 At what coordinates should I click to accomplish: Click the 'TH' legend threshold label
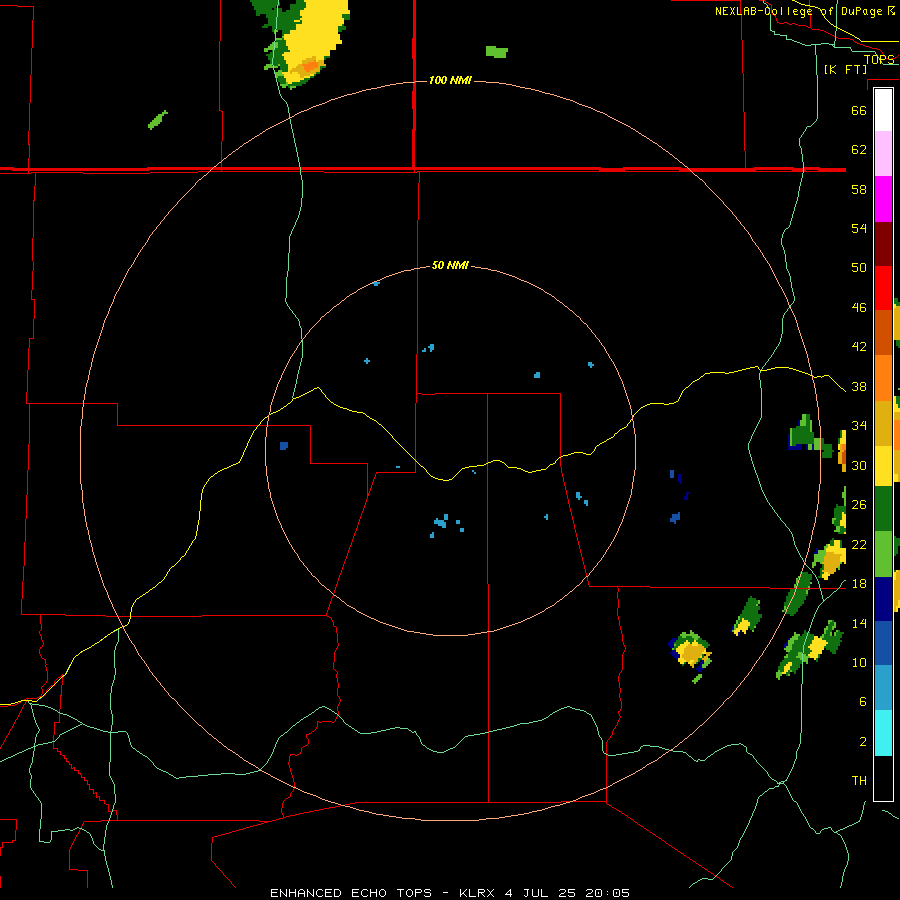(x=859, y=781)
